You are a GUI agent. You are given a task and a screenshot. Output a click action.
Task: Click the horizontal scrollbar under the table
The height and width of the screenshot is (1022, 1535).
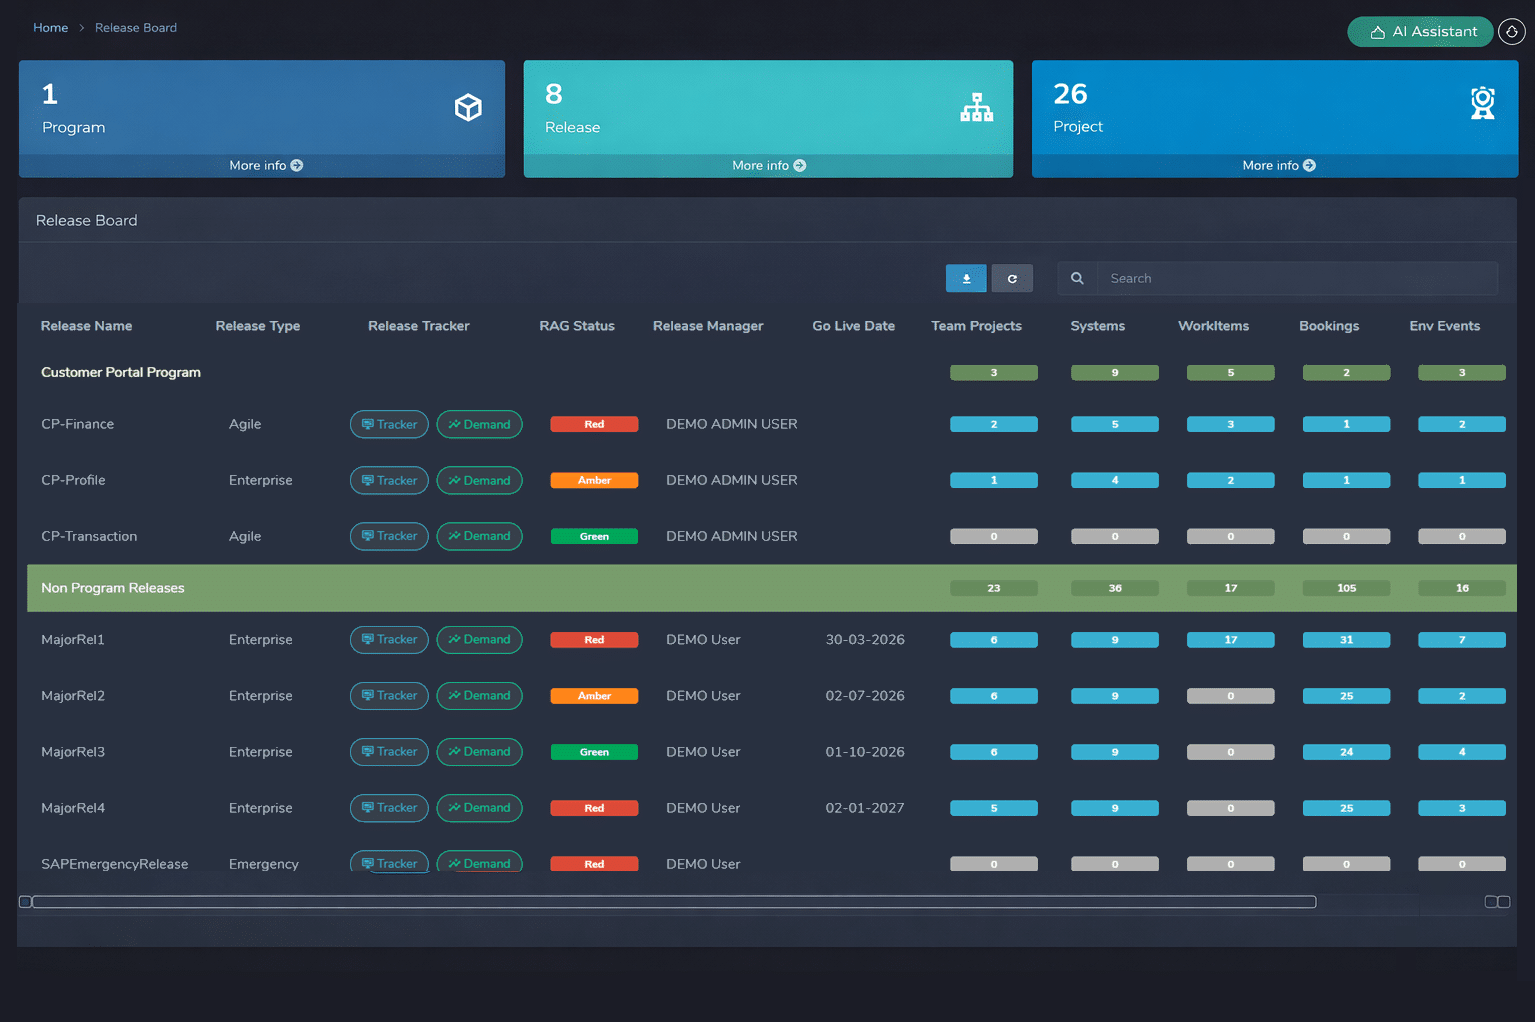(x=674, y=902)
